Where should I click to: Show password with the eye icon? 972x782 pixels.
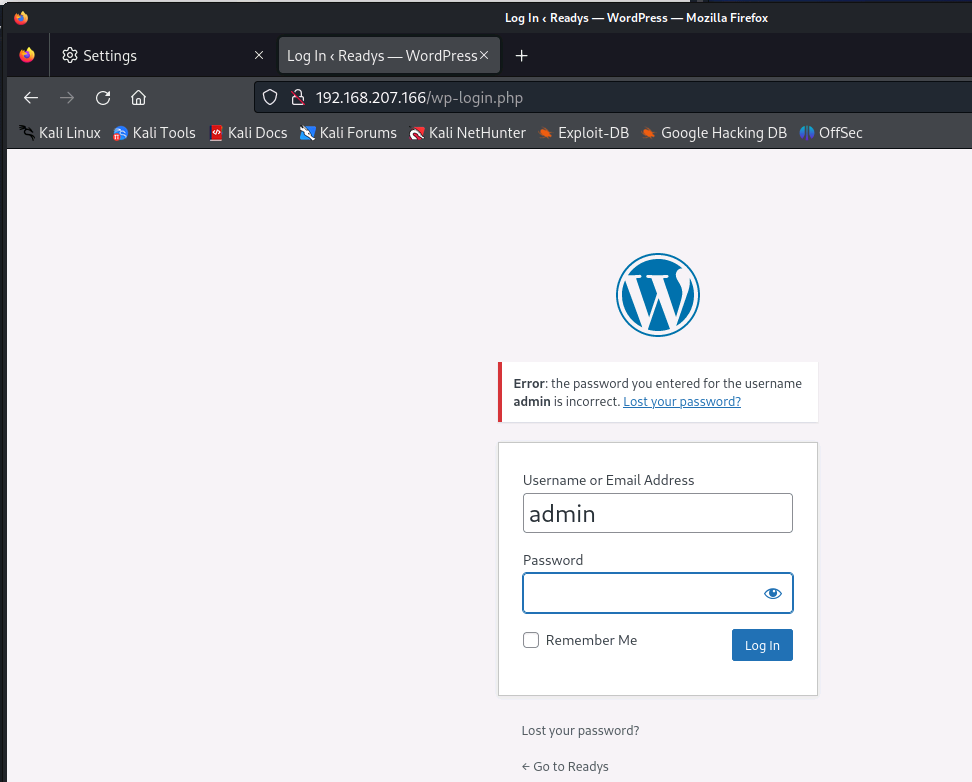coord(772,593)
